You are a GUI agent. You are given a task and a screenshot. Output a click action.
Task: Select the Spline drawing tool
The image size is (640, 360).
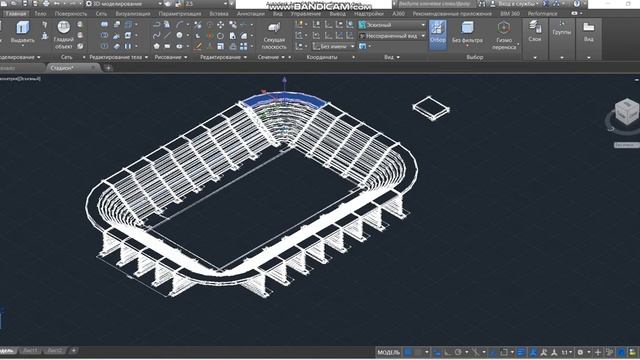point(157,35)
